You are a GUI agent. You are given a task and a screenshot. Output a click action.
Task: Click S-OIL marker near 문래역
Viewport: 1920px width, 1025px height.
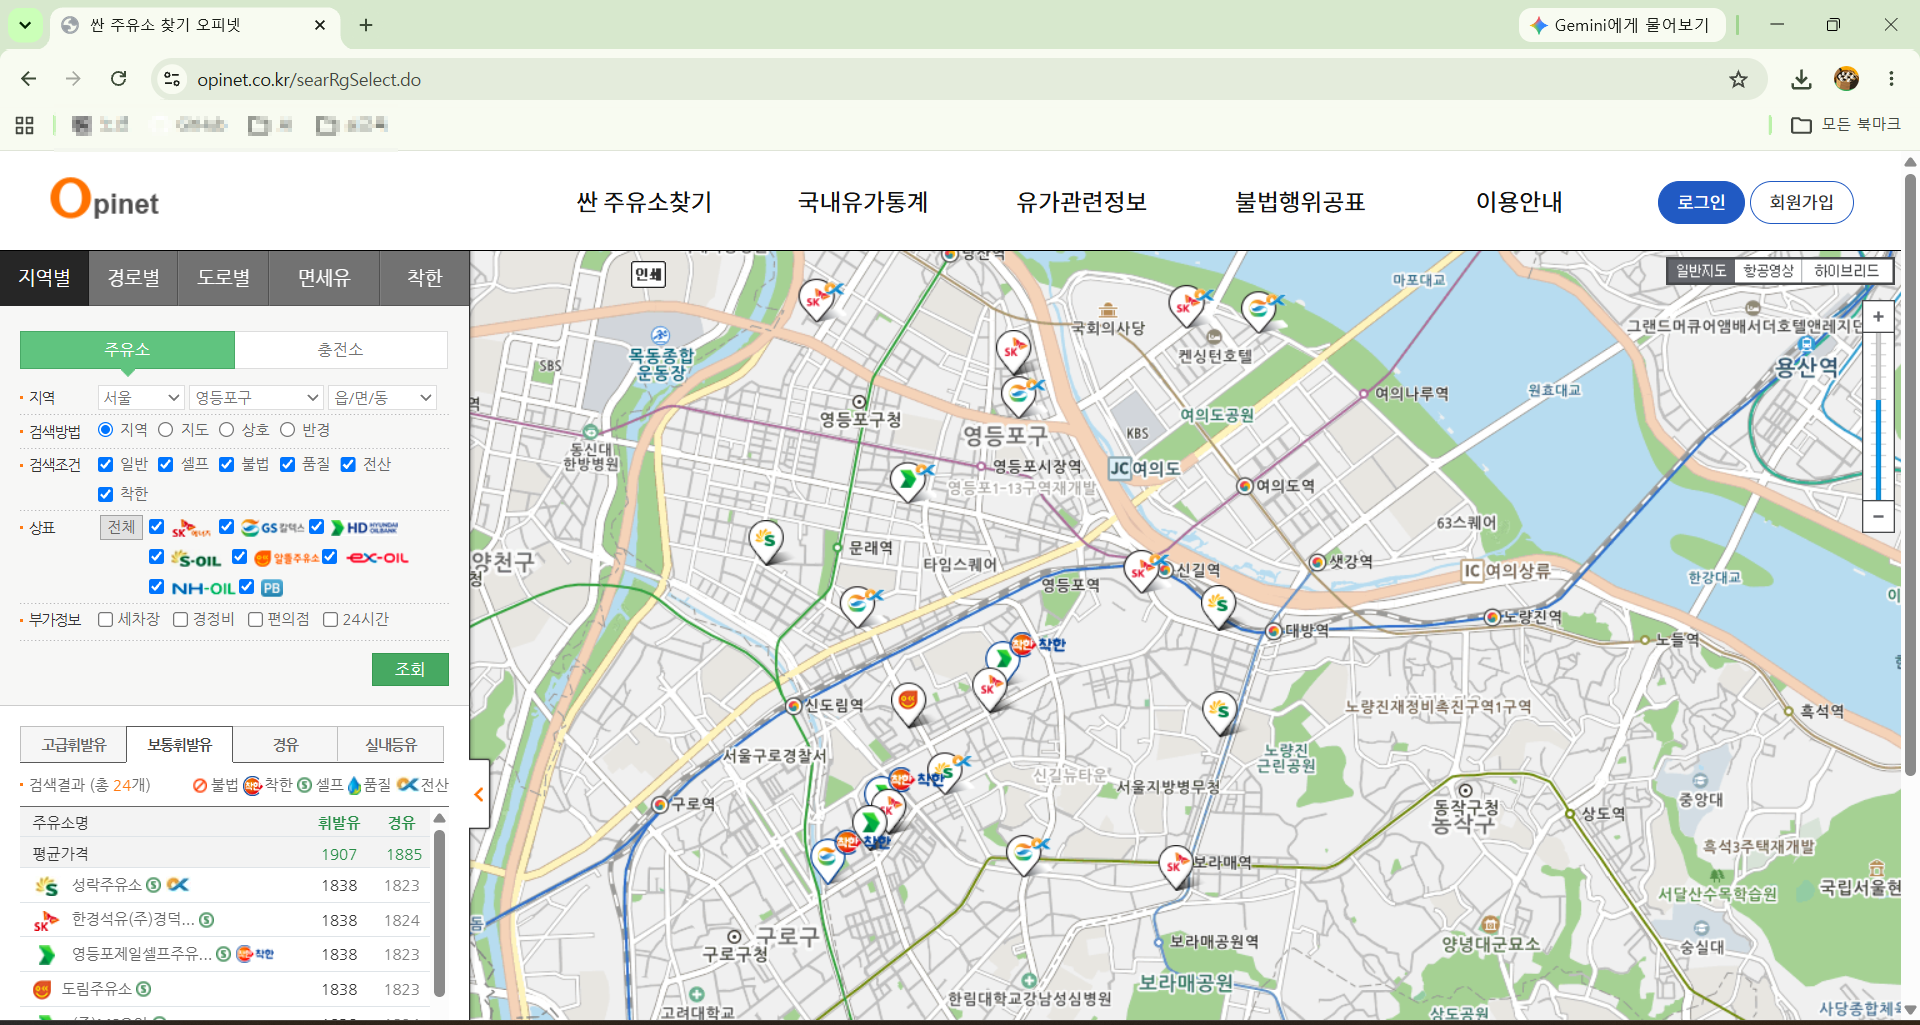tap(766, 542)
